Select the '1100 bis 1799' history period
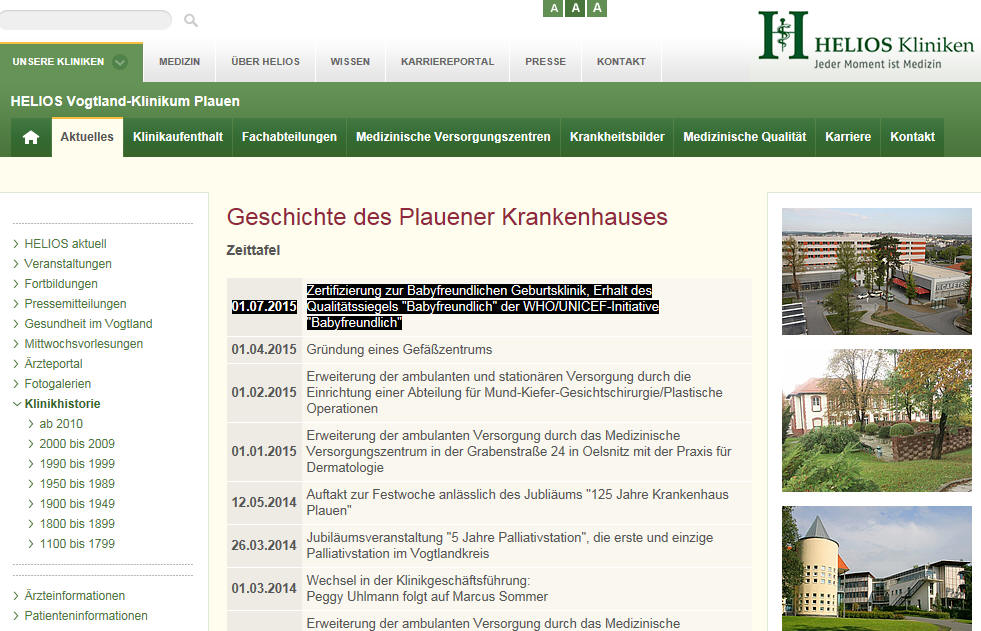 tap(77, 544)
